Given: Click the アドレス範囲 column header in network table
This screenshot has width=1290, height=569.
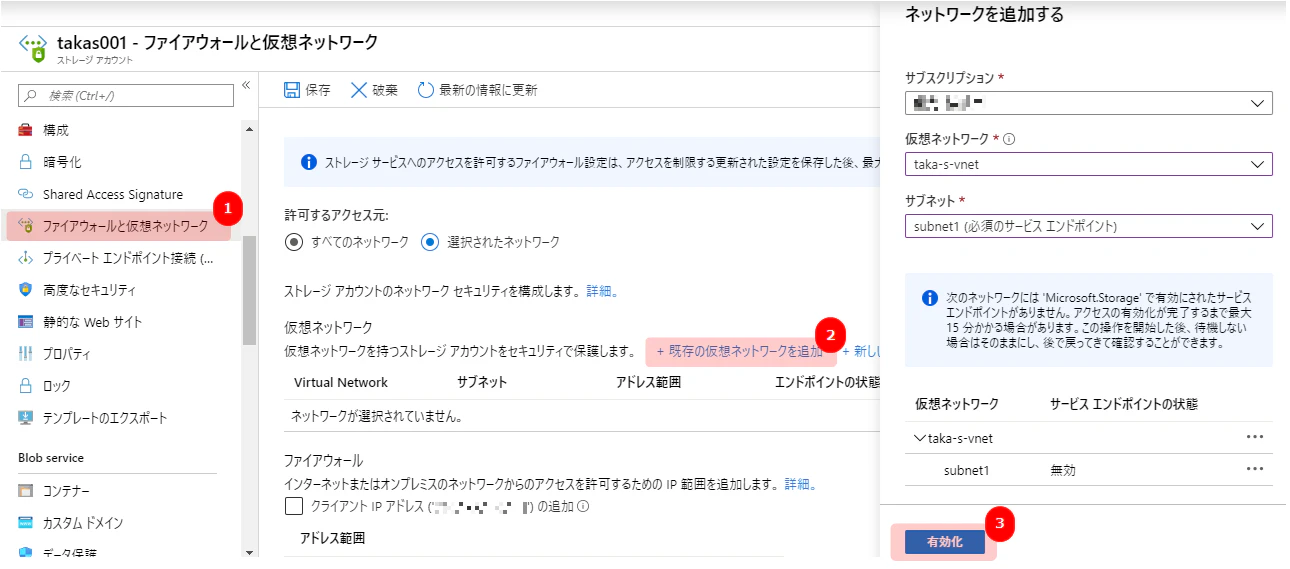Looking at the screenshot, I should pyautogui.click(x=648, y=382).
